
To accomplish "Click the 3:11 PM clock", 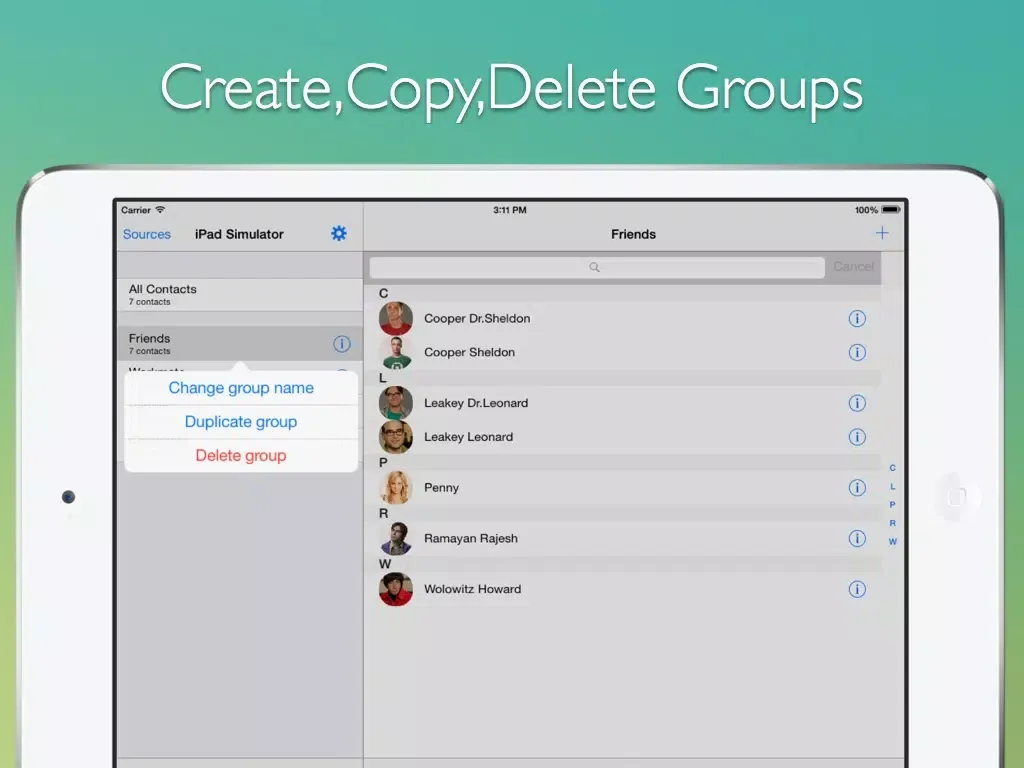I will pyautogui.click(x=509, y=210).
